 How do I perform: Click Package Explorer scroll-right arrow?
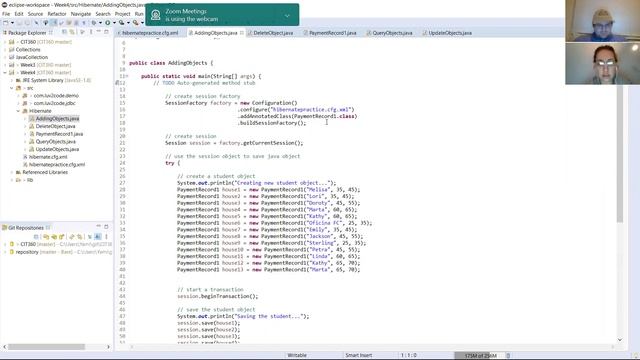point(108,347)
